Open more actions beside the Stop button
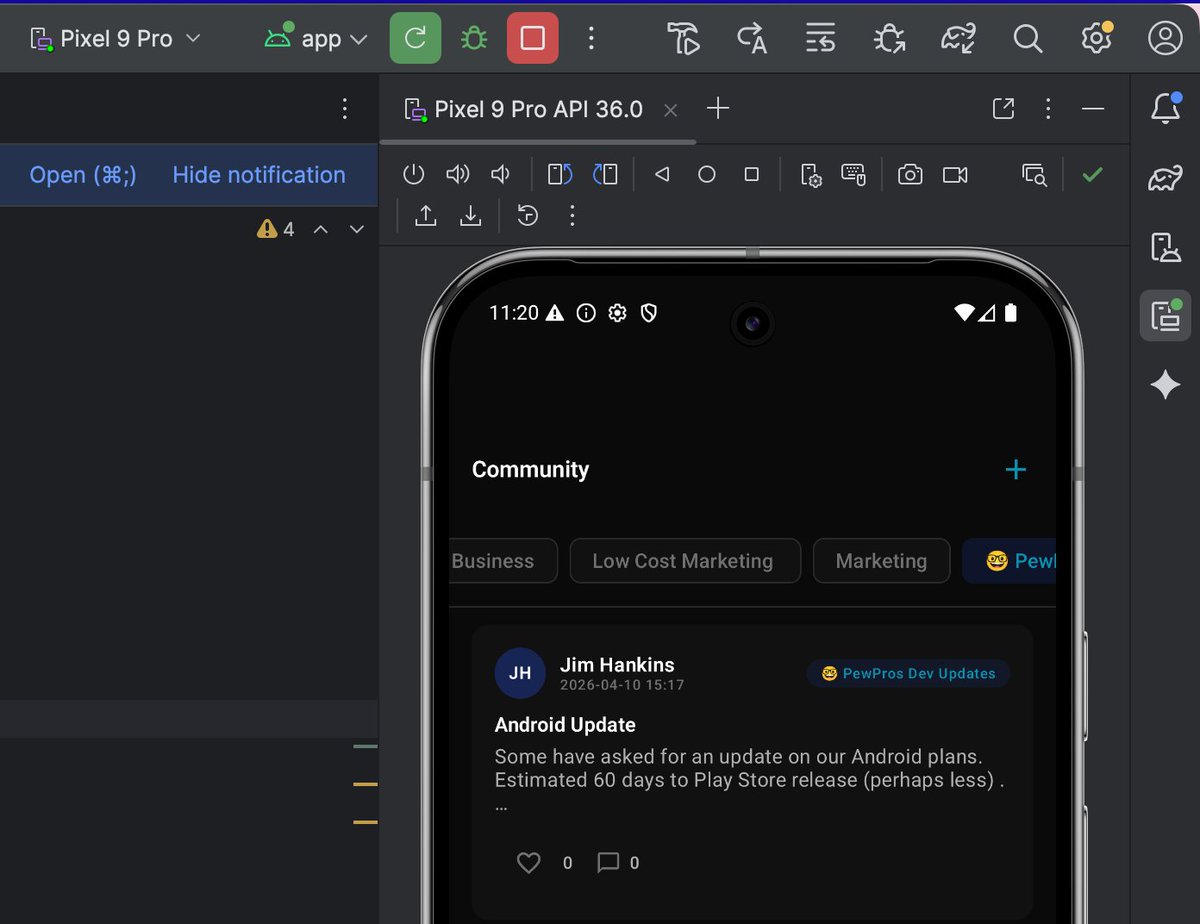The height and width of the screenshot is (924, 1200). 591,38
